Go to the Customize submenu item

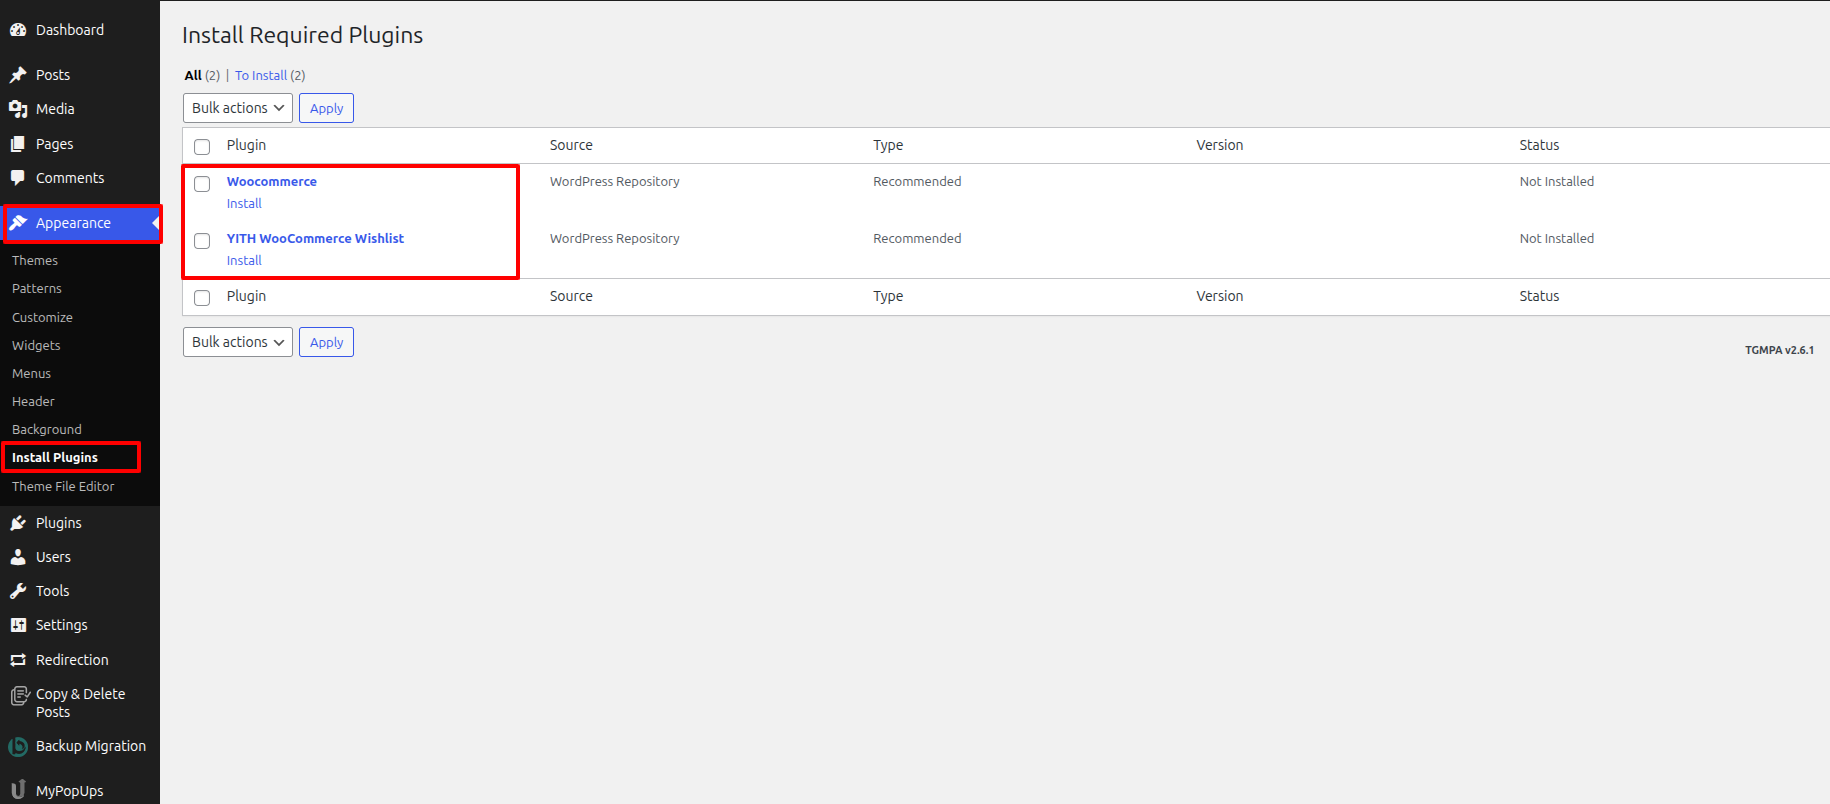[42, 317]
